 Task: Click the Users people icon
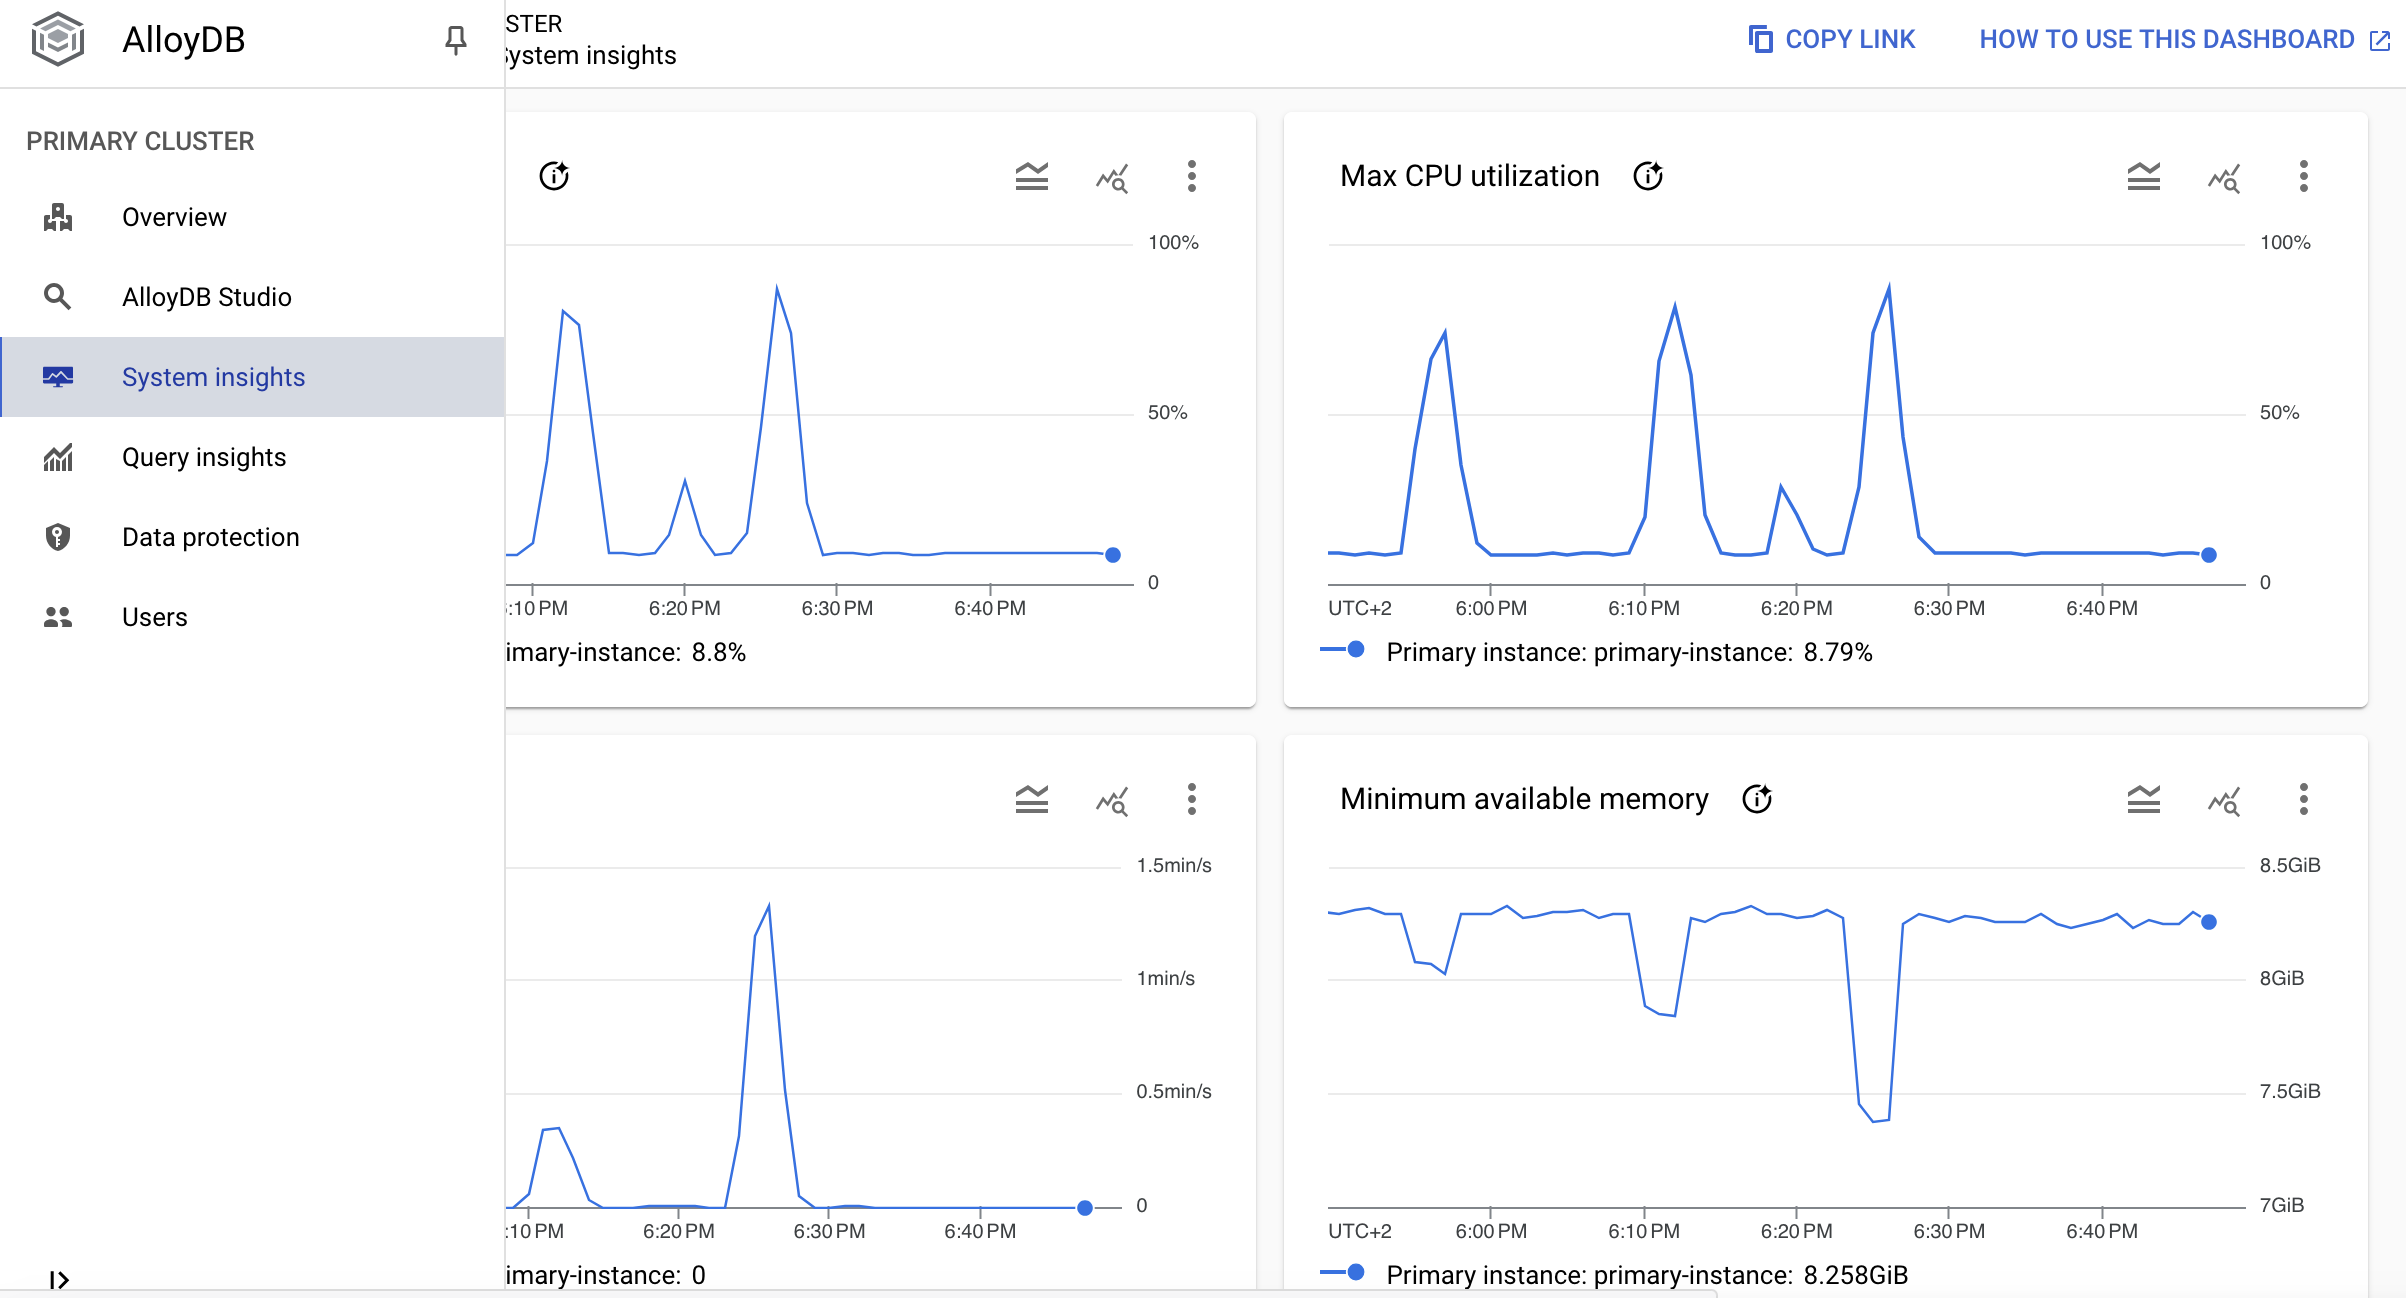click(58, 617)
